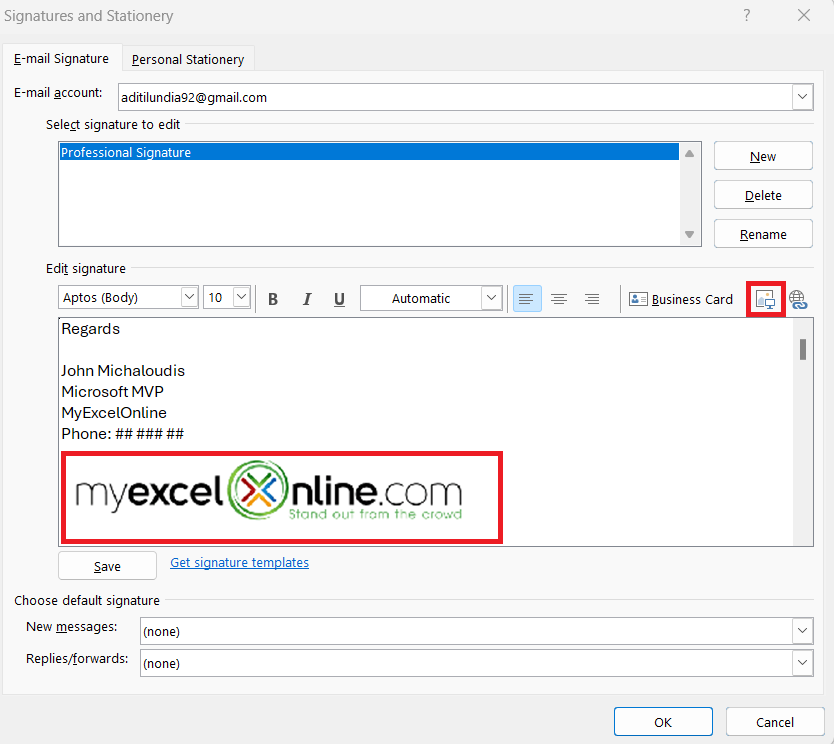834x744 pixels.
Task: Confirm the dialog with OK
Action: 663,722
